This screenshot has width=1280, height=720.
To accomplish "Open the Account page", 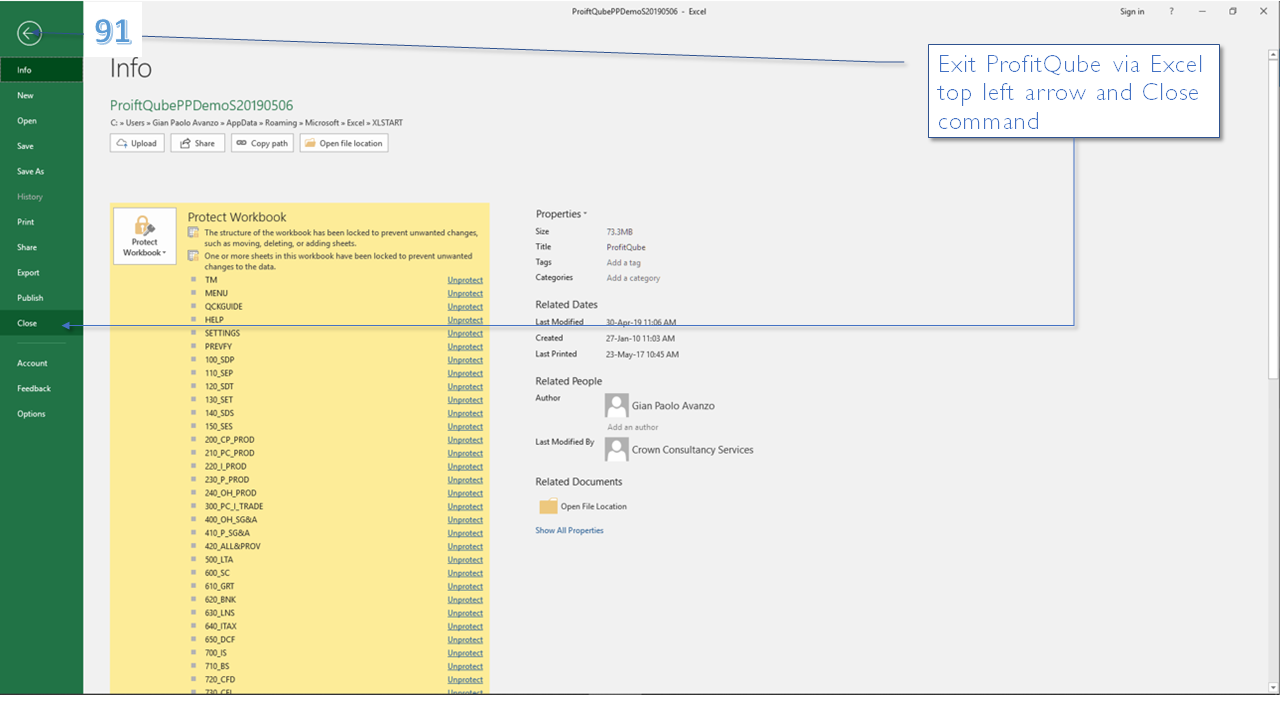I will point(41,363).
